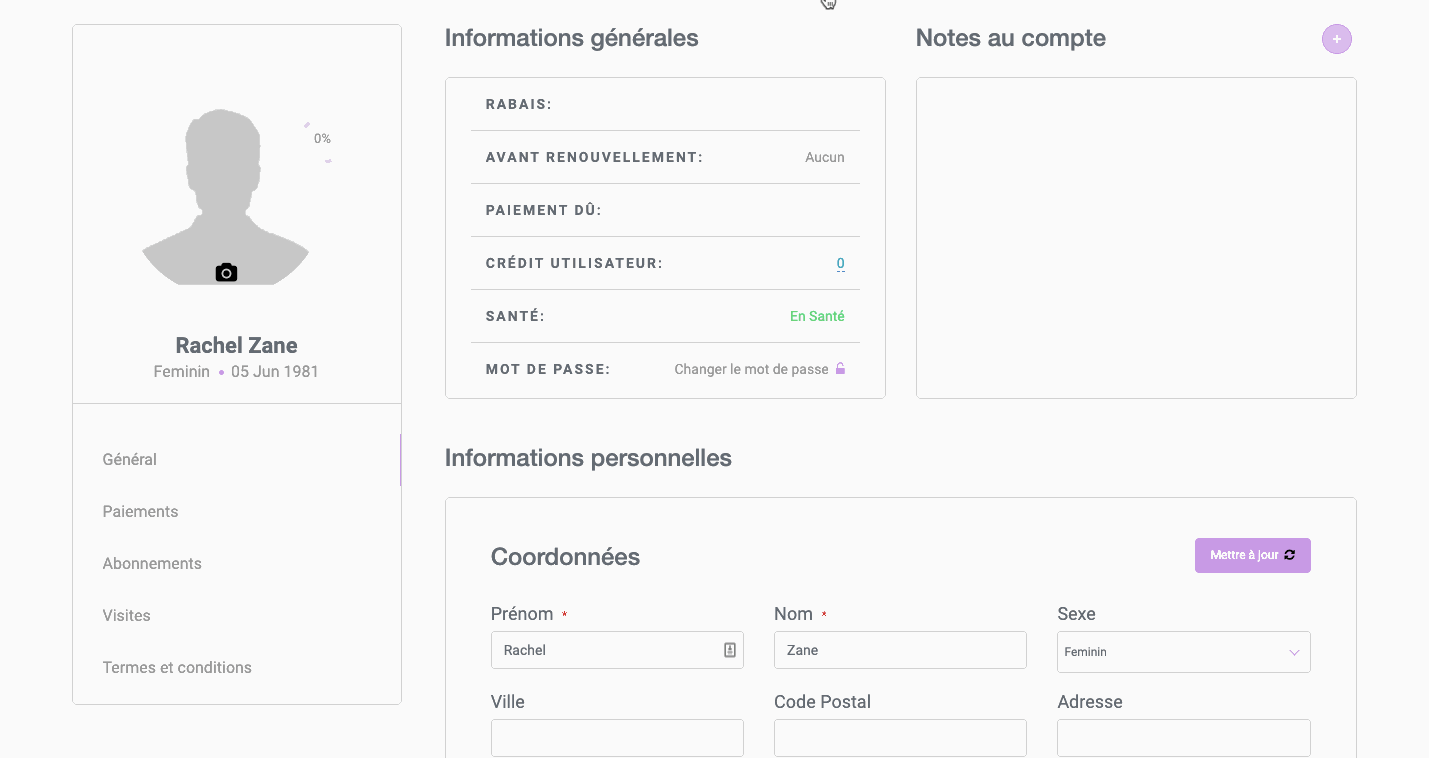Select the Code Postal input
The image size is (1429, 758).
pyautogui.click(x=900, y=738)
